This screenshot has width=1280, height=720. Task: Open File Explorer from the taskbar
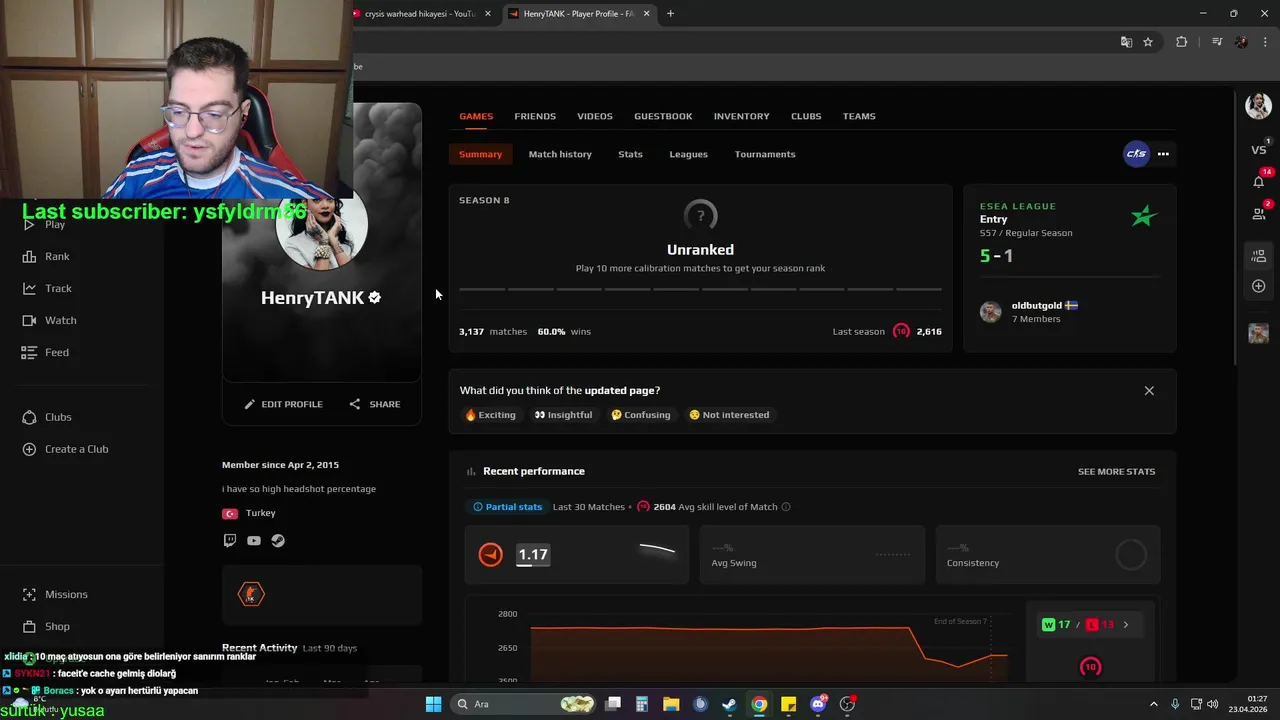click(671, 704)
